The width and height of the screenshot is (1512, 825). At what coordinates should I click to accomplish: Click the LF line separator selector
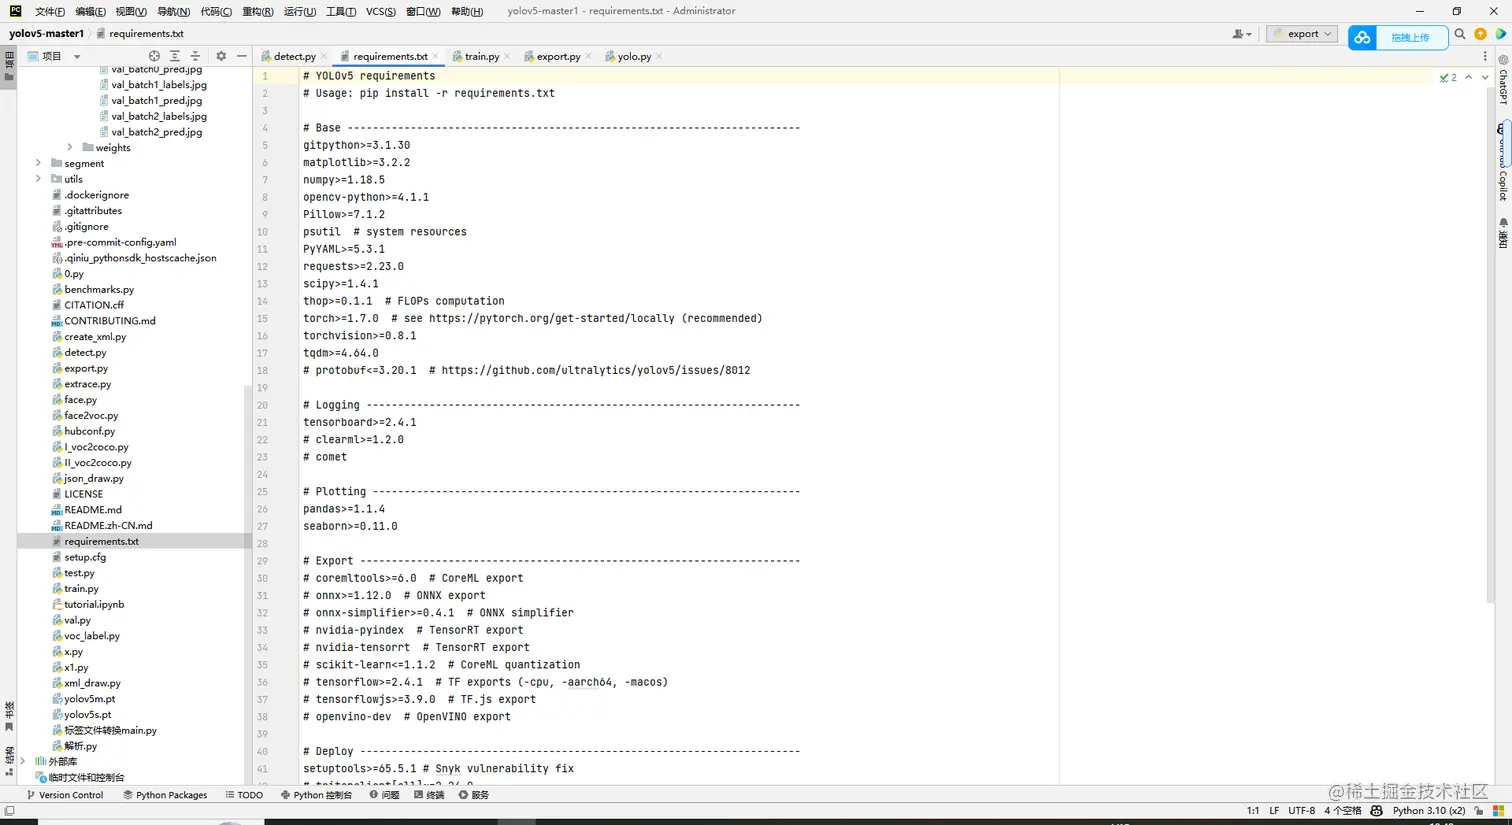point(1274,811)
